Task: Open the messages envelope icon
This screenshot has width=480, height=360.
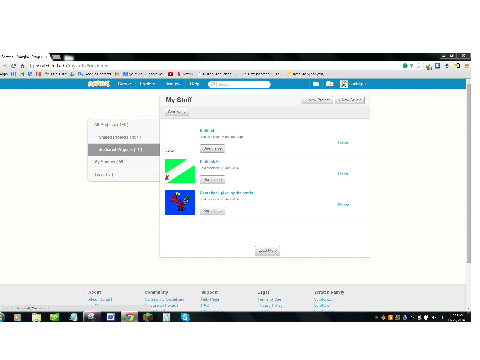Action: (x=316, y=84)
